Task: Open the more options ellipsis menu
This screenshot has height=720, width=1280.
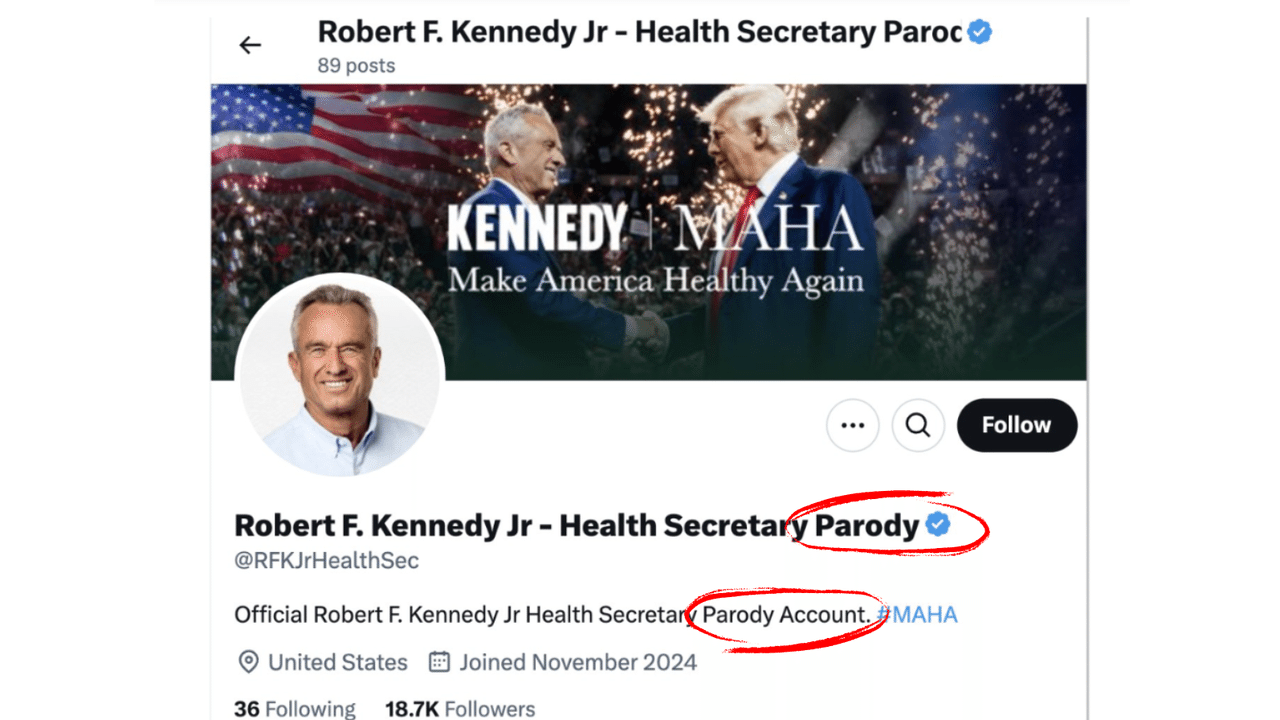Action: coord(852,425)
